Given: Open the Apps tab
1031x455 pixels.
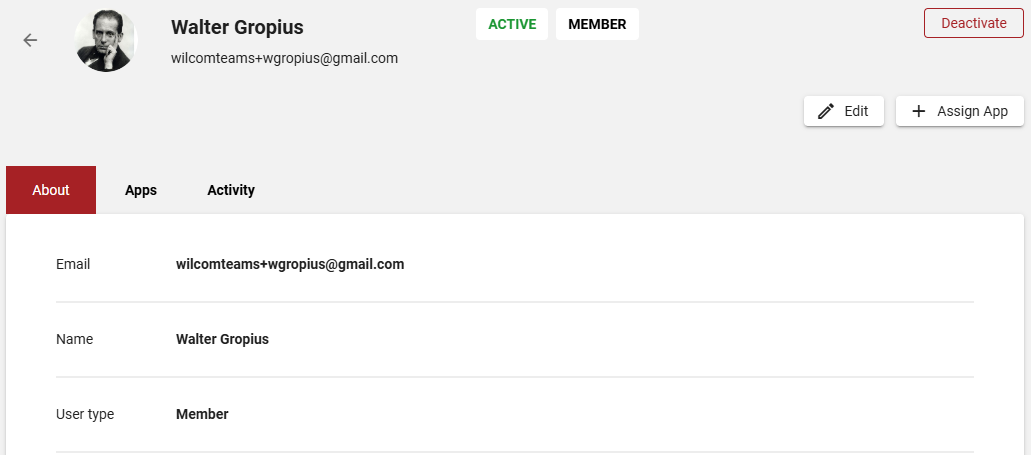Looking at the screenshot, I should (x=141, y=190).
